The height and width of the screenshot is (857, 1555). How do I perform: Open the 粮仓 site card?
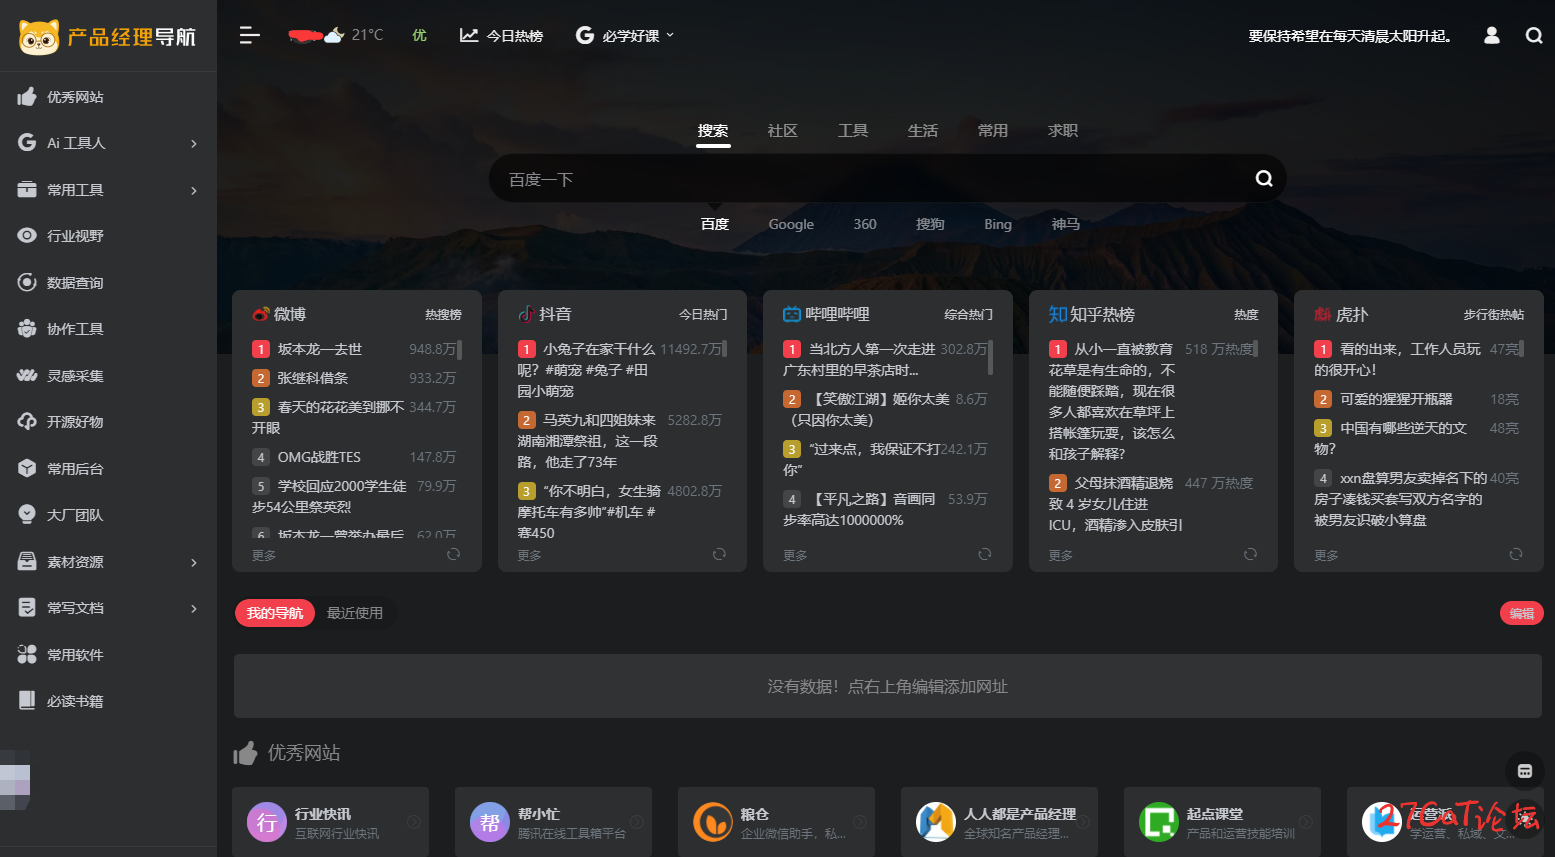click(x=776, y=822)
